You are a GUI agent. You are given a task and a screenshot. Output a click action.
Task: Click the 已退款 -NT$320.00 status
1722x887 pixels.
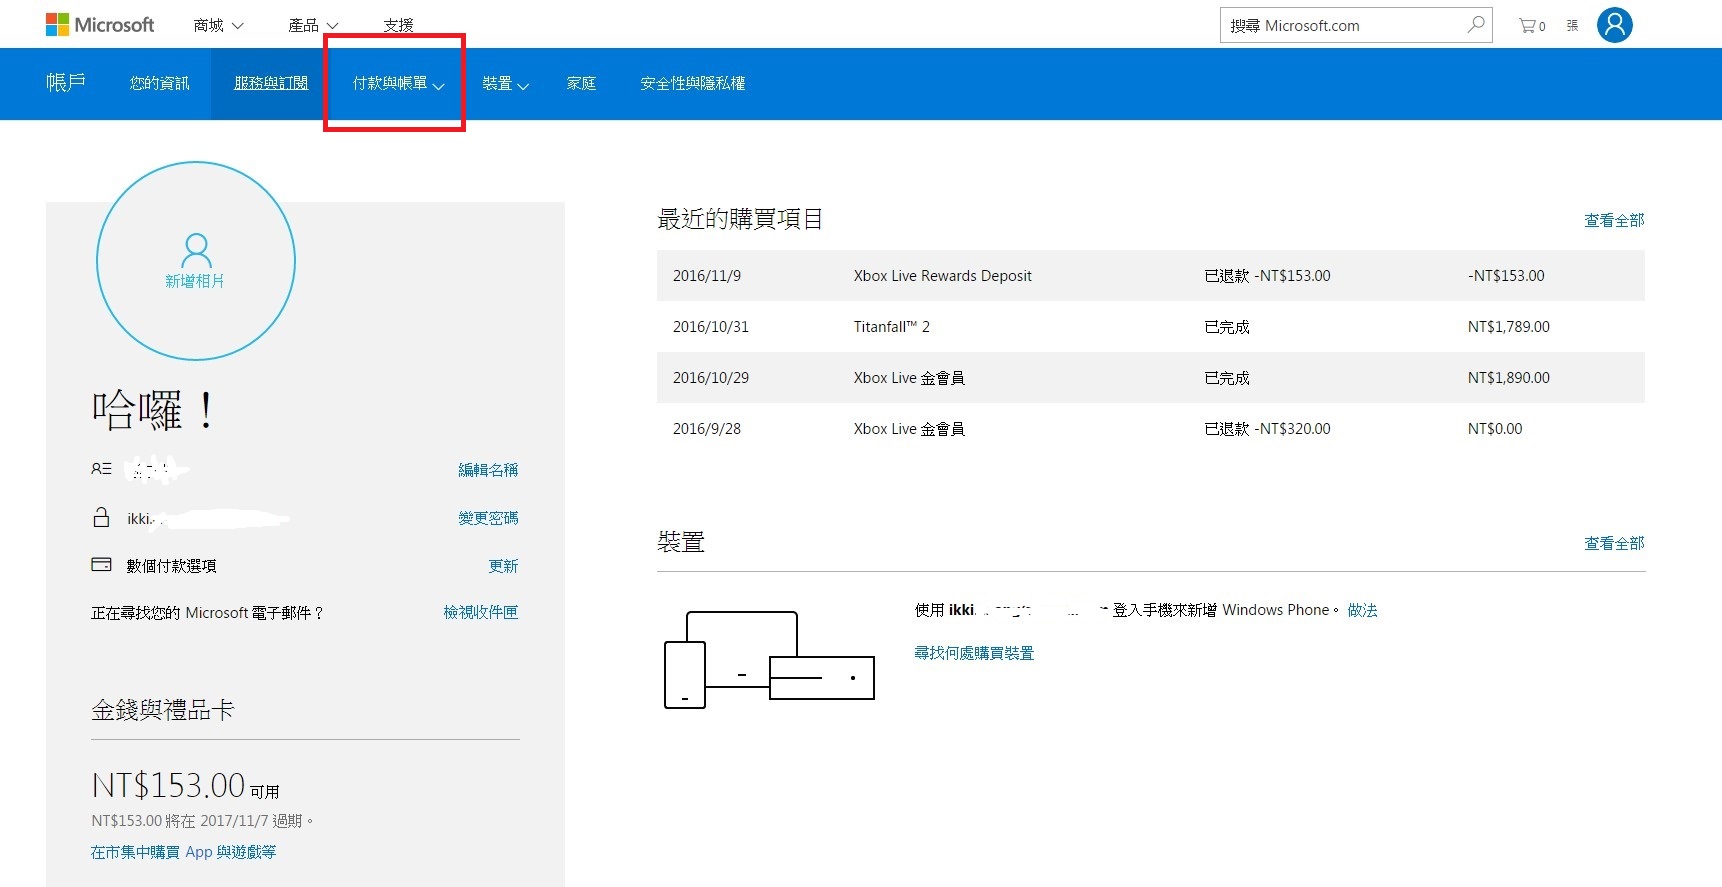point(1267,429)
